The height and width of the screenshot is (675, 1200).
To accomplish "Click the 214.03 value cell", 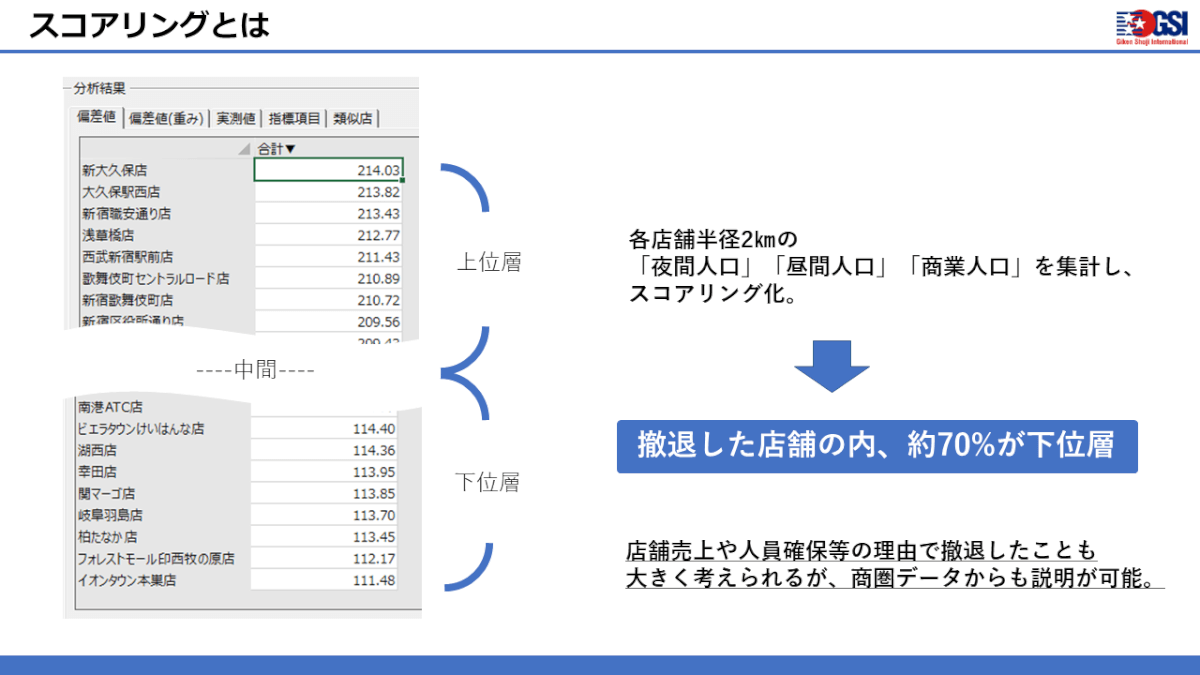I will pos(329,170).
